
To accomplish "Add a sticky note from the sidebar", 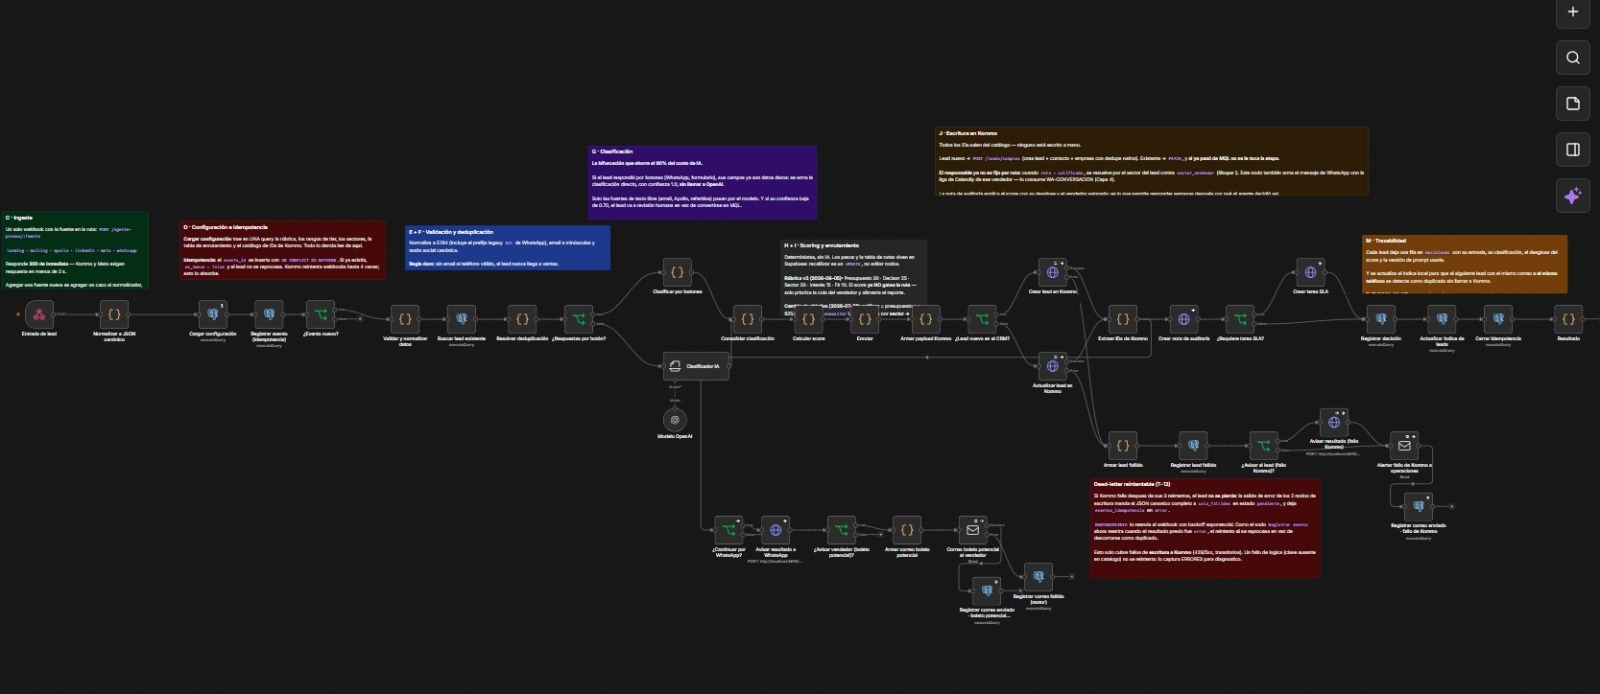I will click(x=1572, y=104).
